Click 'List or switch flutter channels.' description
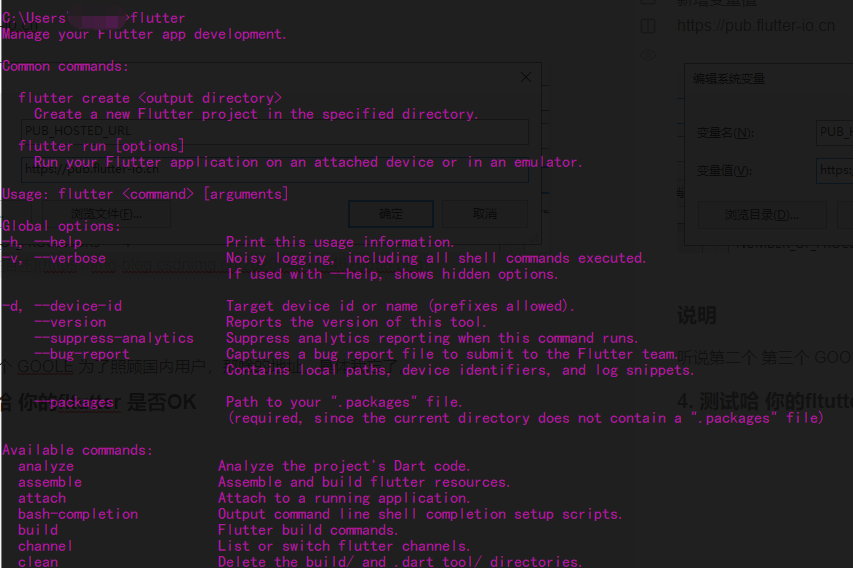The image size is (853, 568). tap(344, 546)
